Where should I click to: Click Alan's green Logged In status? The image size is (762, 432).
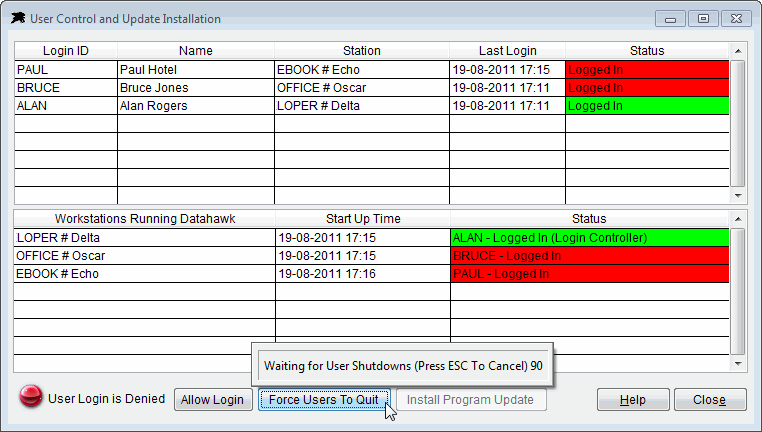coord(647,105)
